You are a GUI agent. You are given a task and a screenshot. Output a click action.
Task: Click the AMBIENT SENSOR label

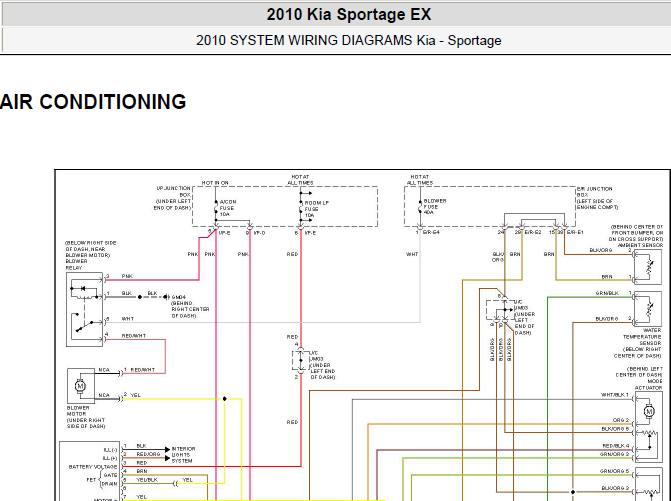pyautogui.click(x=636, y=236)
